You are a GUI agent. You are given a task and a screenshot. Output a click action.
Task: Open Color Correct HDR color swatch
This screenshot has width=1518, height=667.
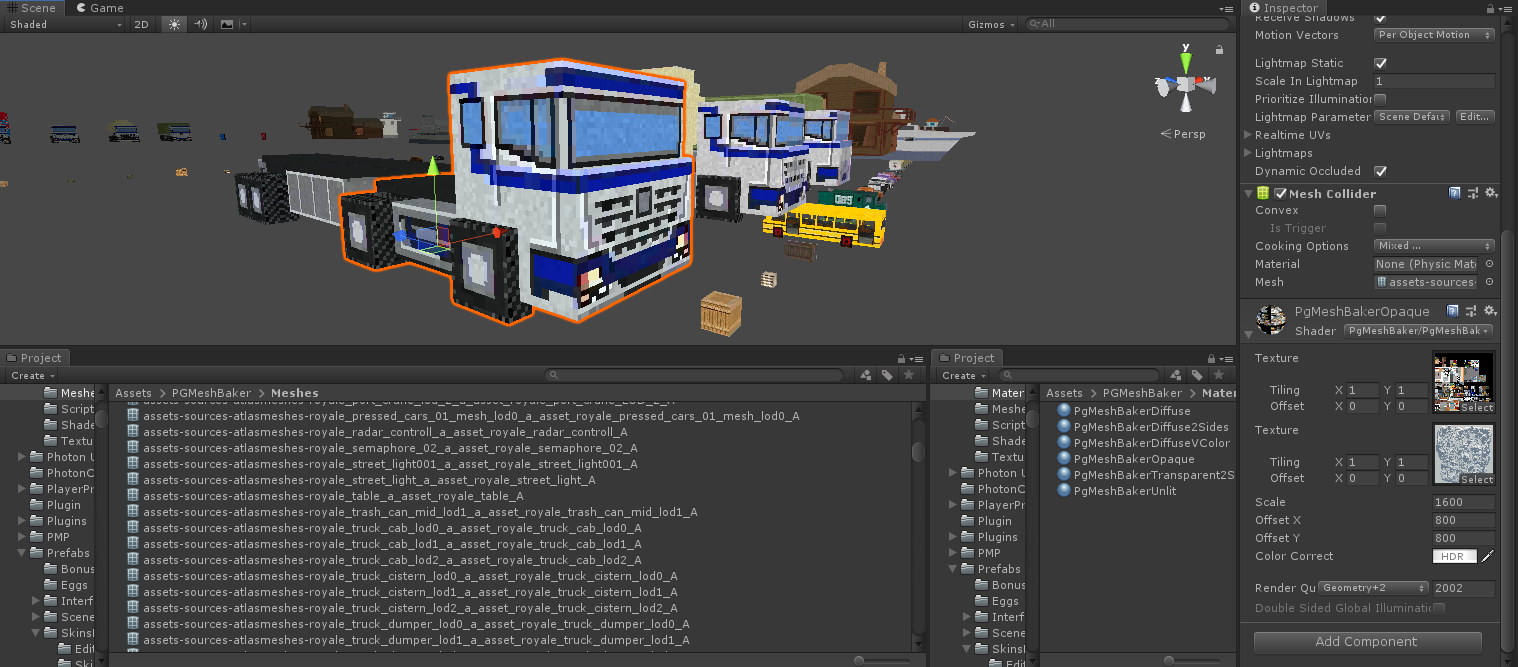pos(1455,556)
